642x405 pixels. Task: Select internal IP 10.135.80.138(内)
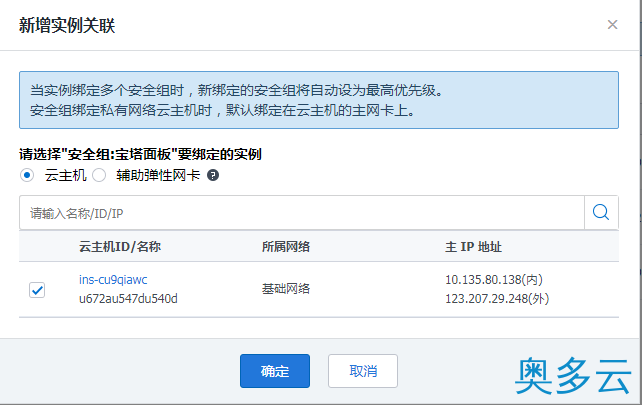494,280
